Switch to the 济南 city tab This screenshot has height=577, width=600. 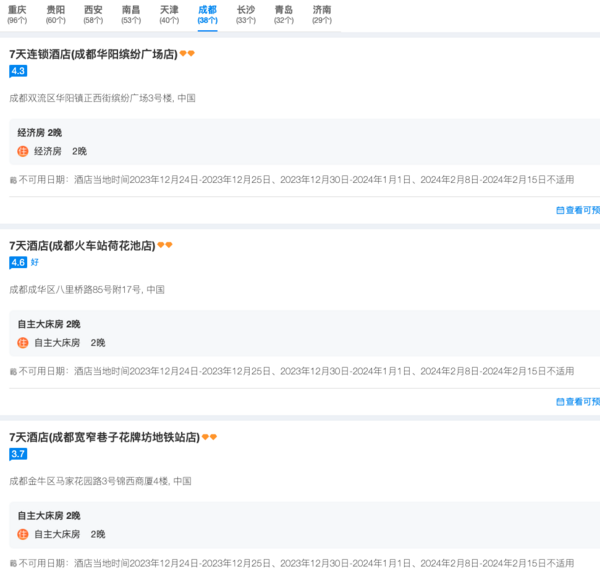pos(322,15)
